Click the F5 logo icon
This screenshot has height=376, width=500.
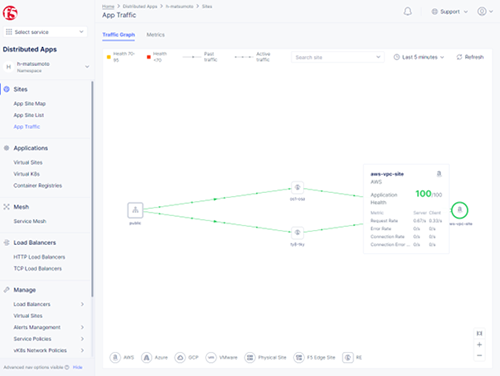(10, 13)
